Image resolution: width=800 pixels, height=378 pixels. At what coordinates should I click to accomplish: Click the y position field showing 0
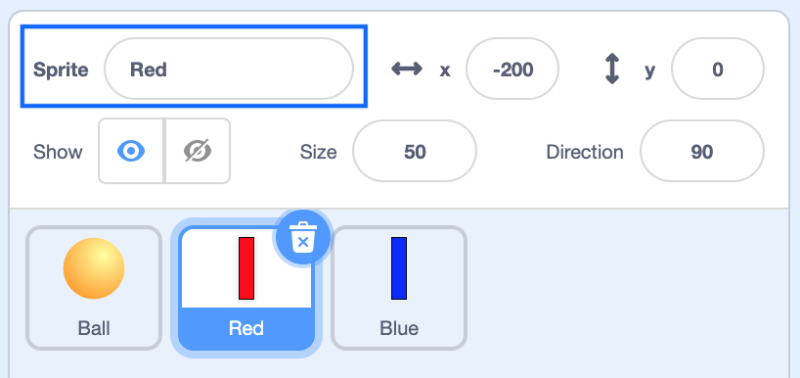point(718,69)
